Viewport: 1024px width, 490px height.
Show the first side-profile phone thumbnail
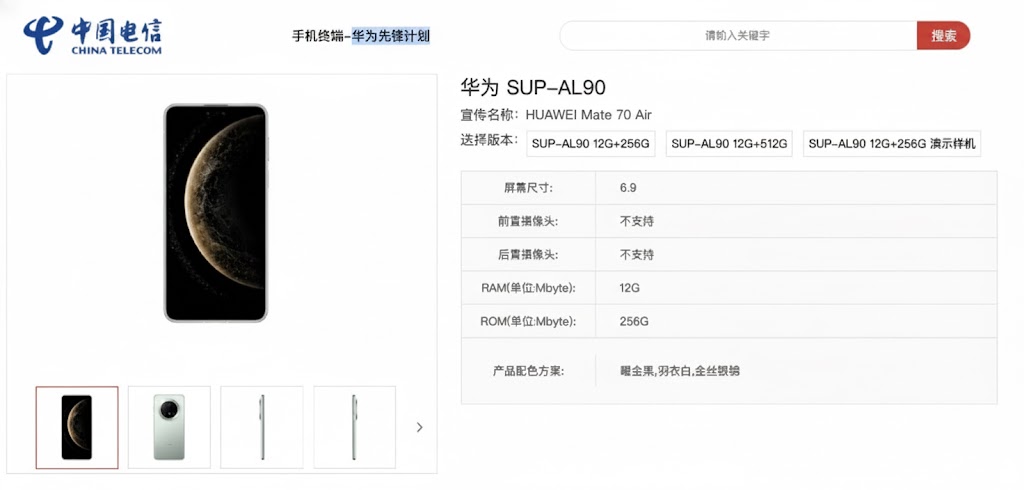(262, 427)
